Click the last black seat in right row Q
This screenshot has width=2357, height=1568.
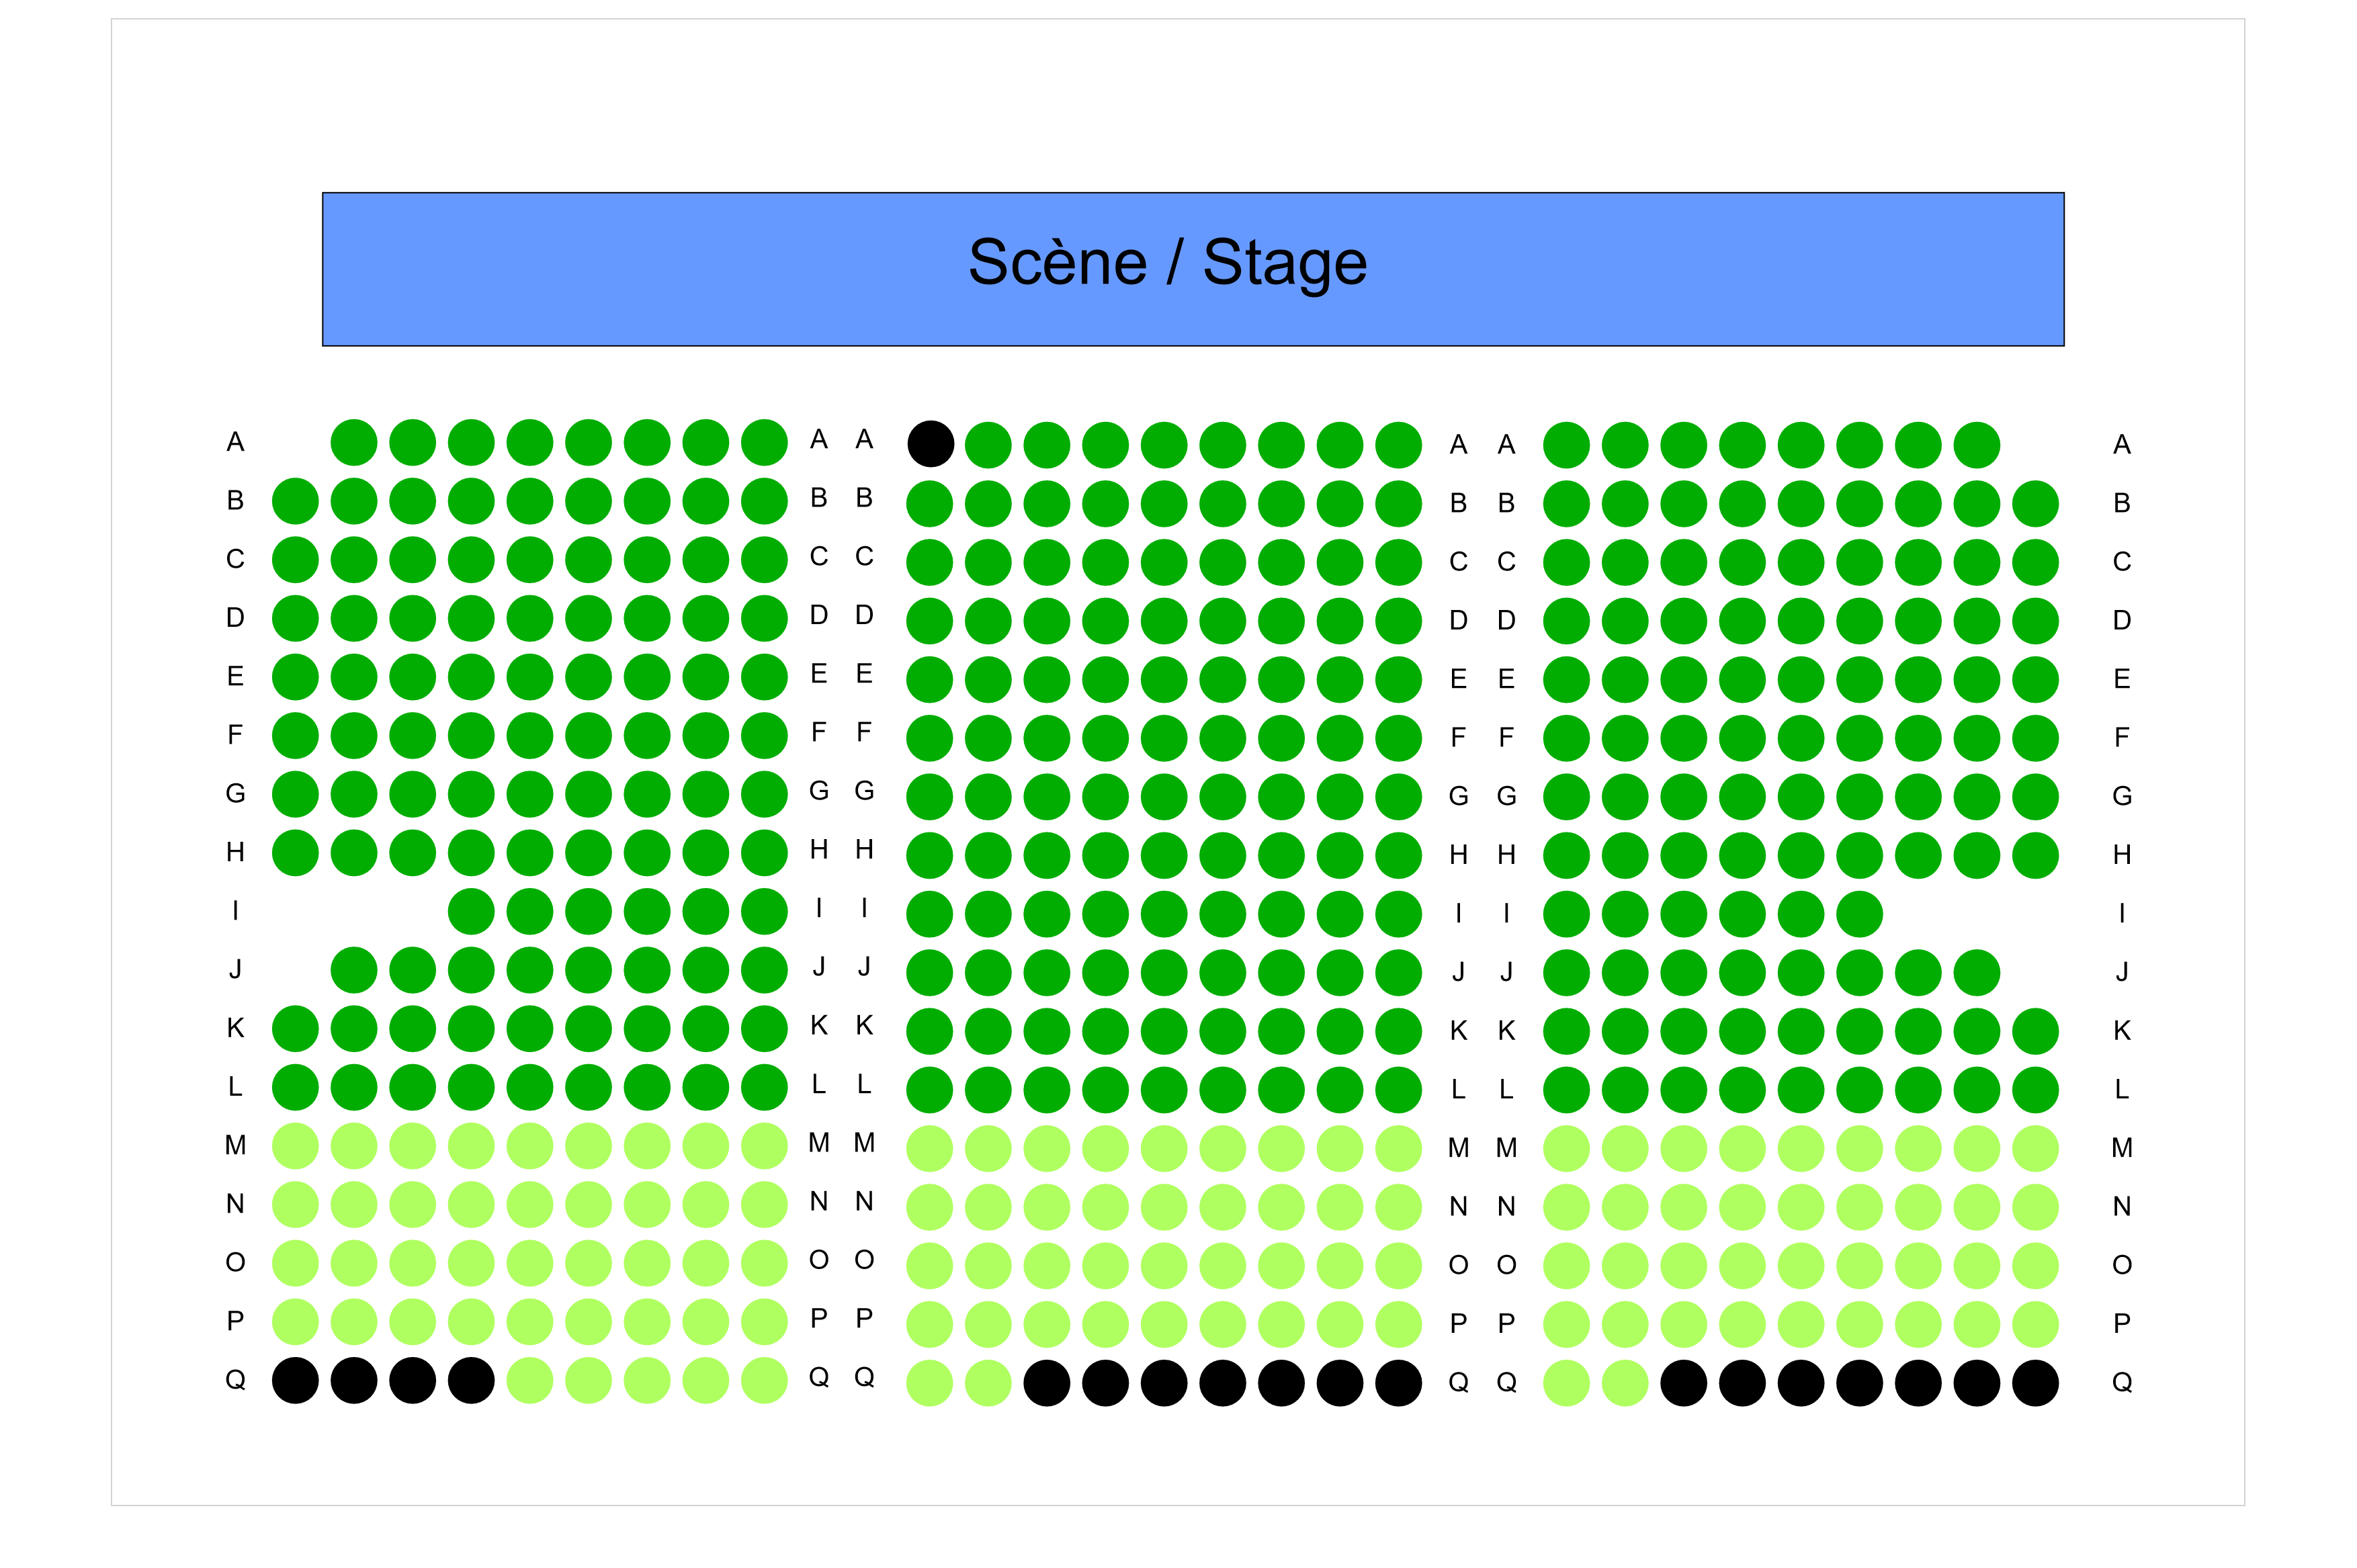click(x=2034, y=1383)
